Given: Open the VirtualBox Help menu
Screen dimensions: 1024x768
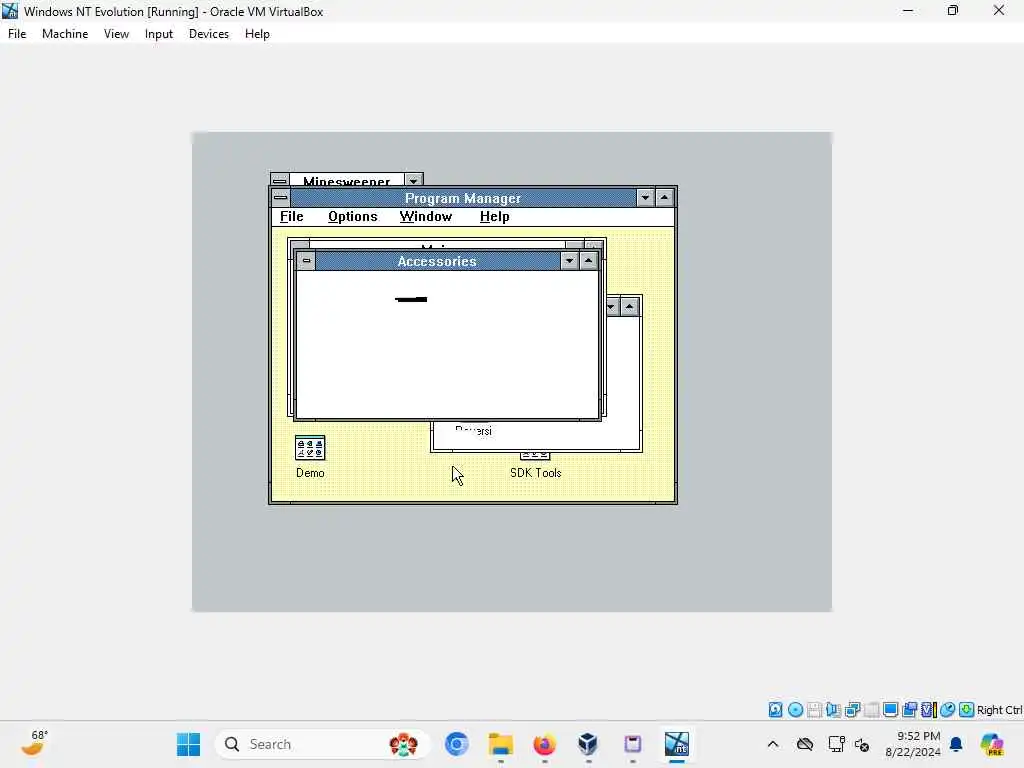Looking at the screenshot, I should (257, 34).
